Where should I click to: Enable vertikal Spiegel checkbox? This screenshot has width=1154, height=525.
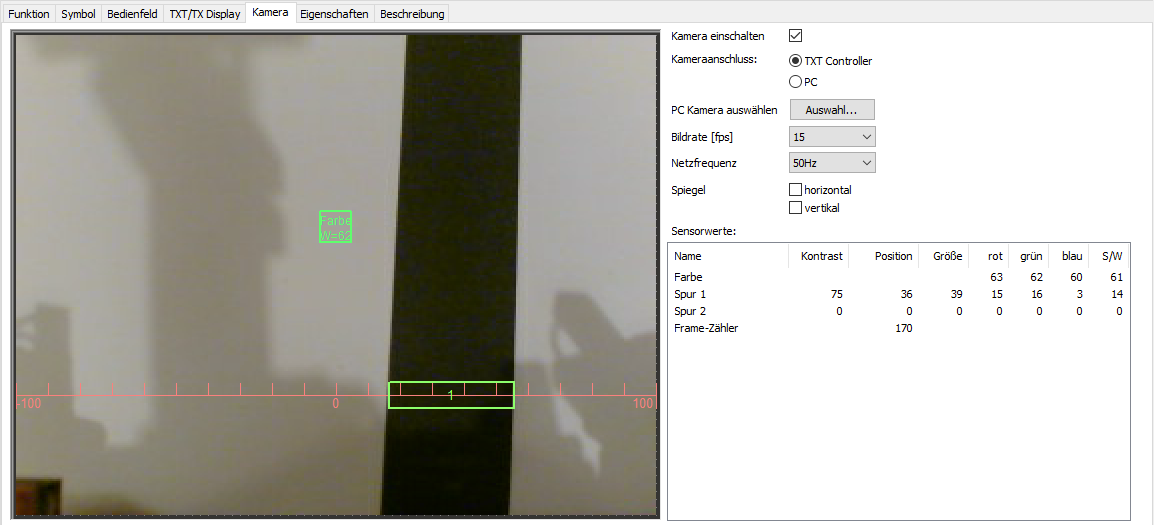point(795,208)
